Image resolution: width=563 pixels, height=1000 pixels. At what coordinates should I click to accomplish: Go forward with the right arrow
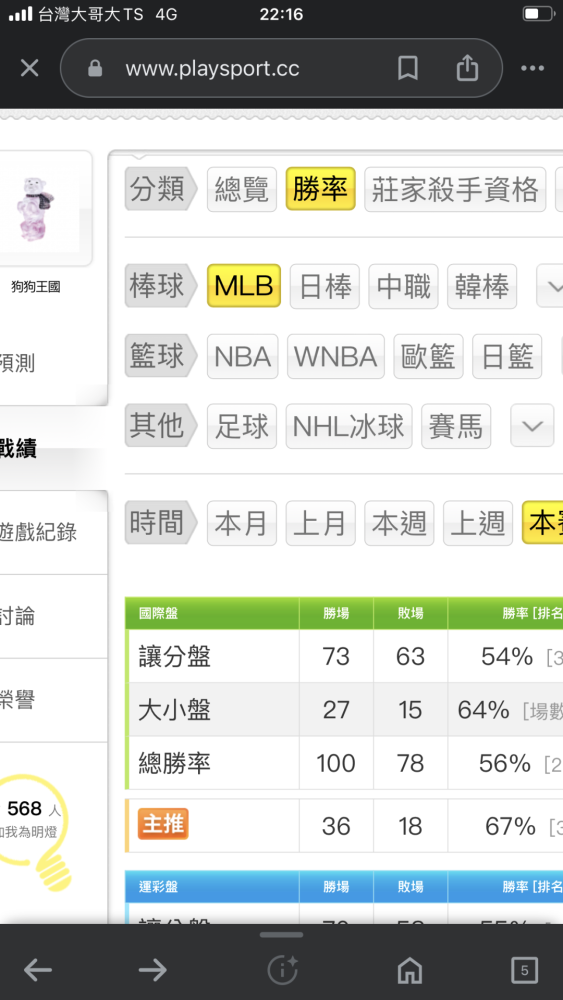(152, 970)
